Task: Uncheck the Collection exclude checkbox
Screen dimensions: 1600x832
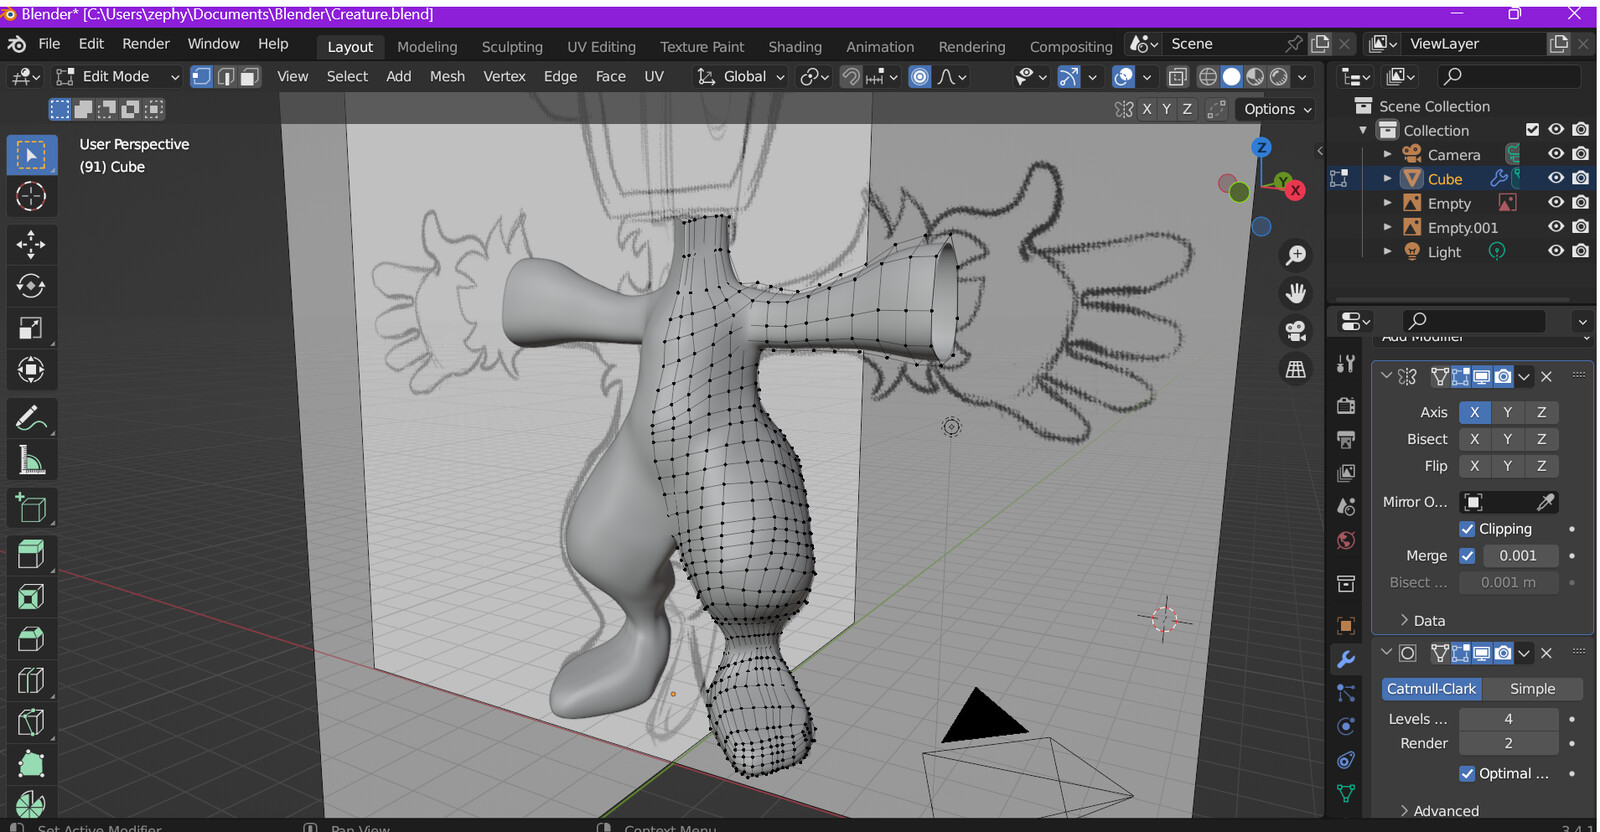Action: coord(1532,129)
